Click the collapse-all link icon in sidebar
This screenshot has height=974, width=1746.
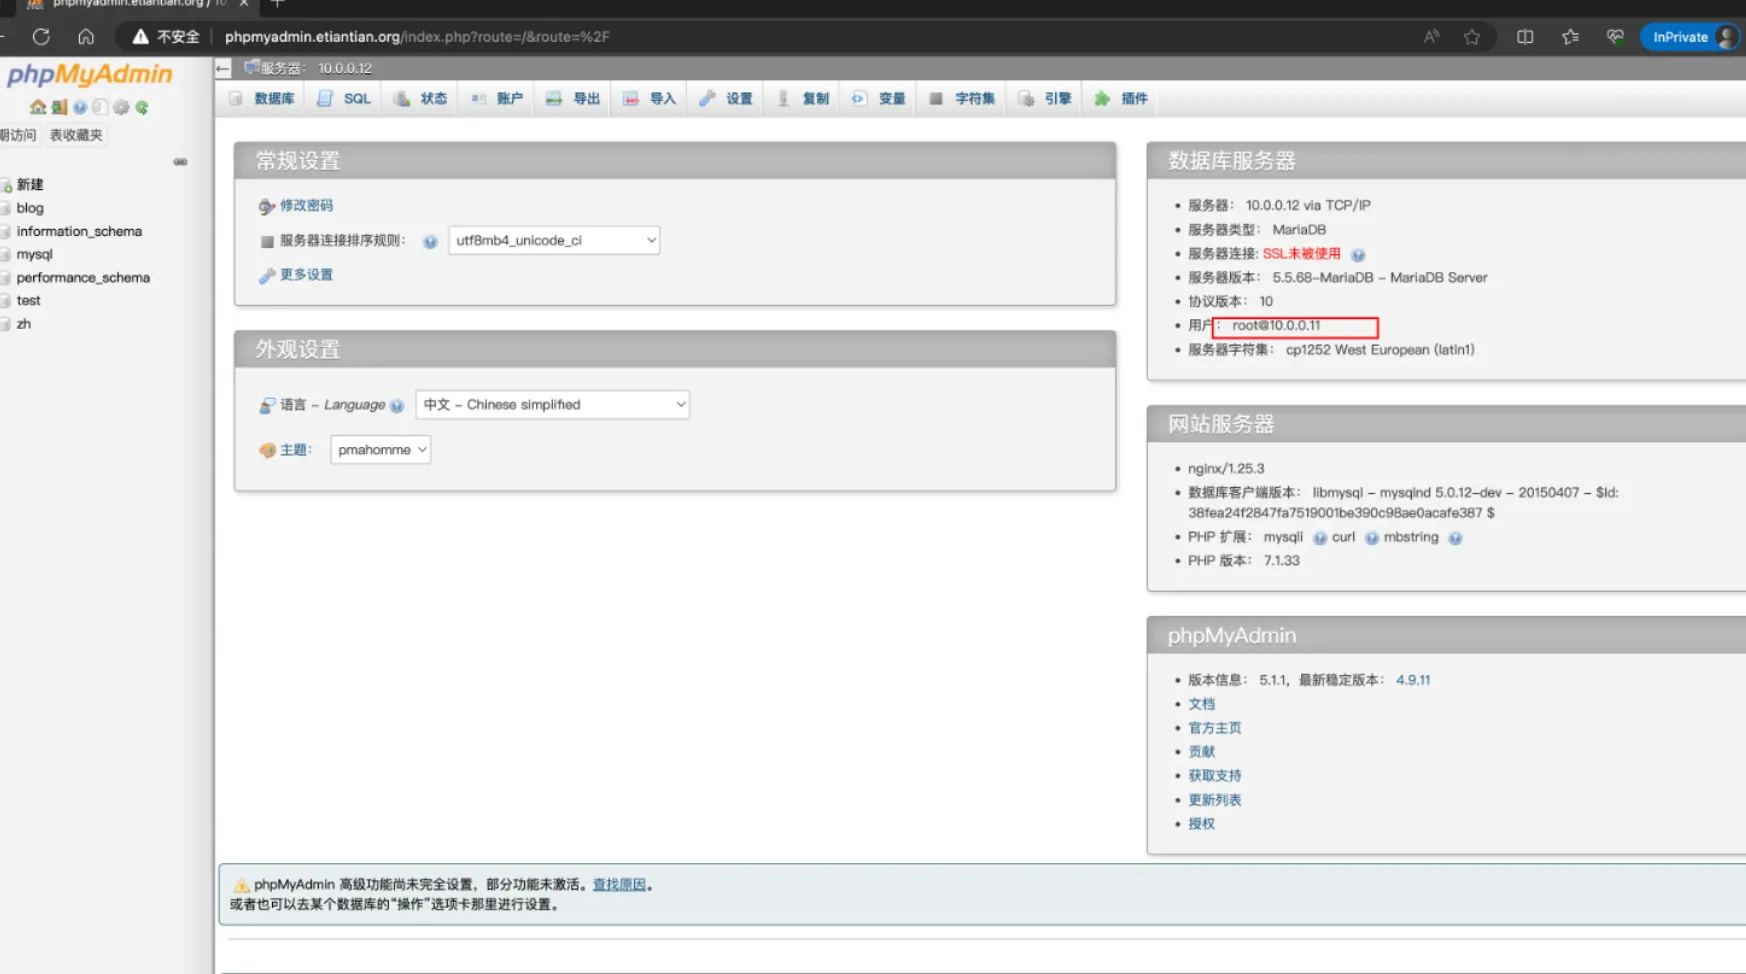tap(180, 162)
